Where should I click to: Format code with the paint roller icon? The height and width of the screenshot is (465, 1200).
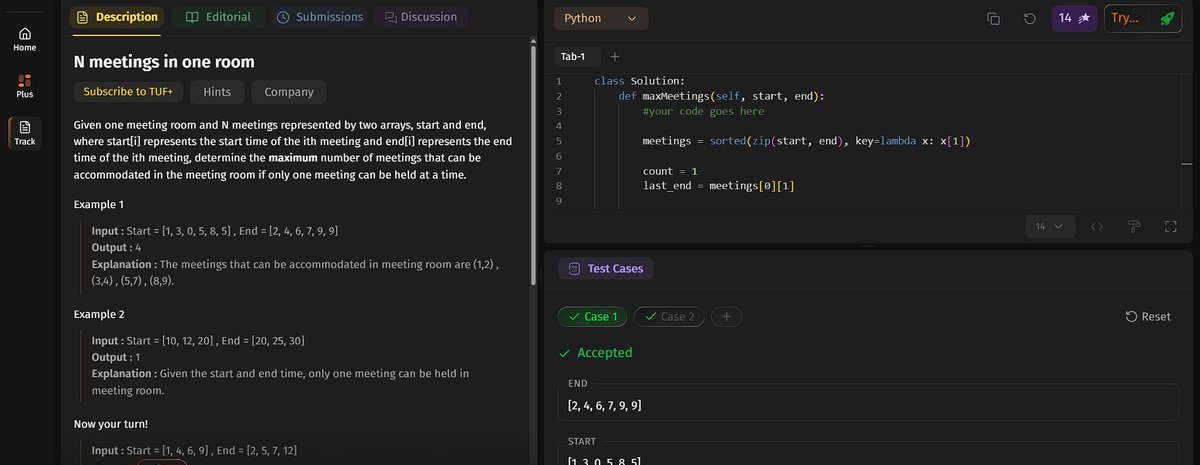click(1133, 227)
